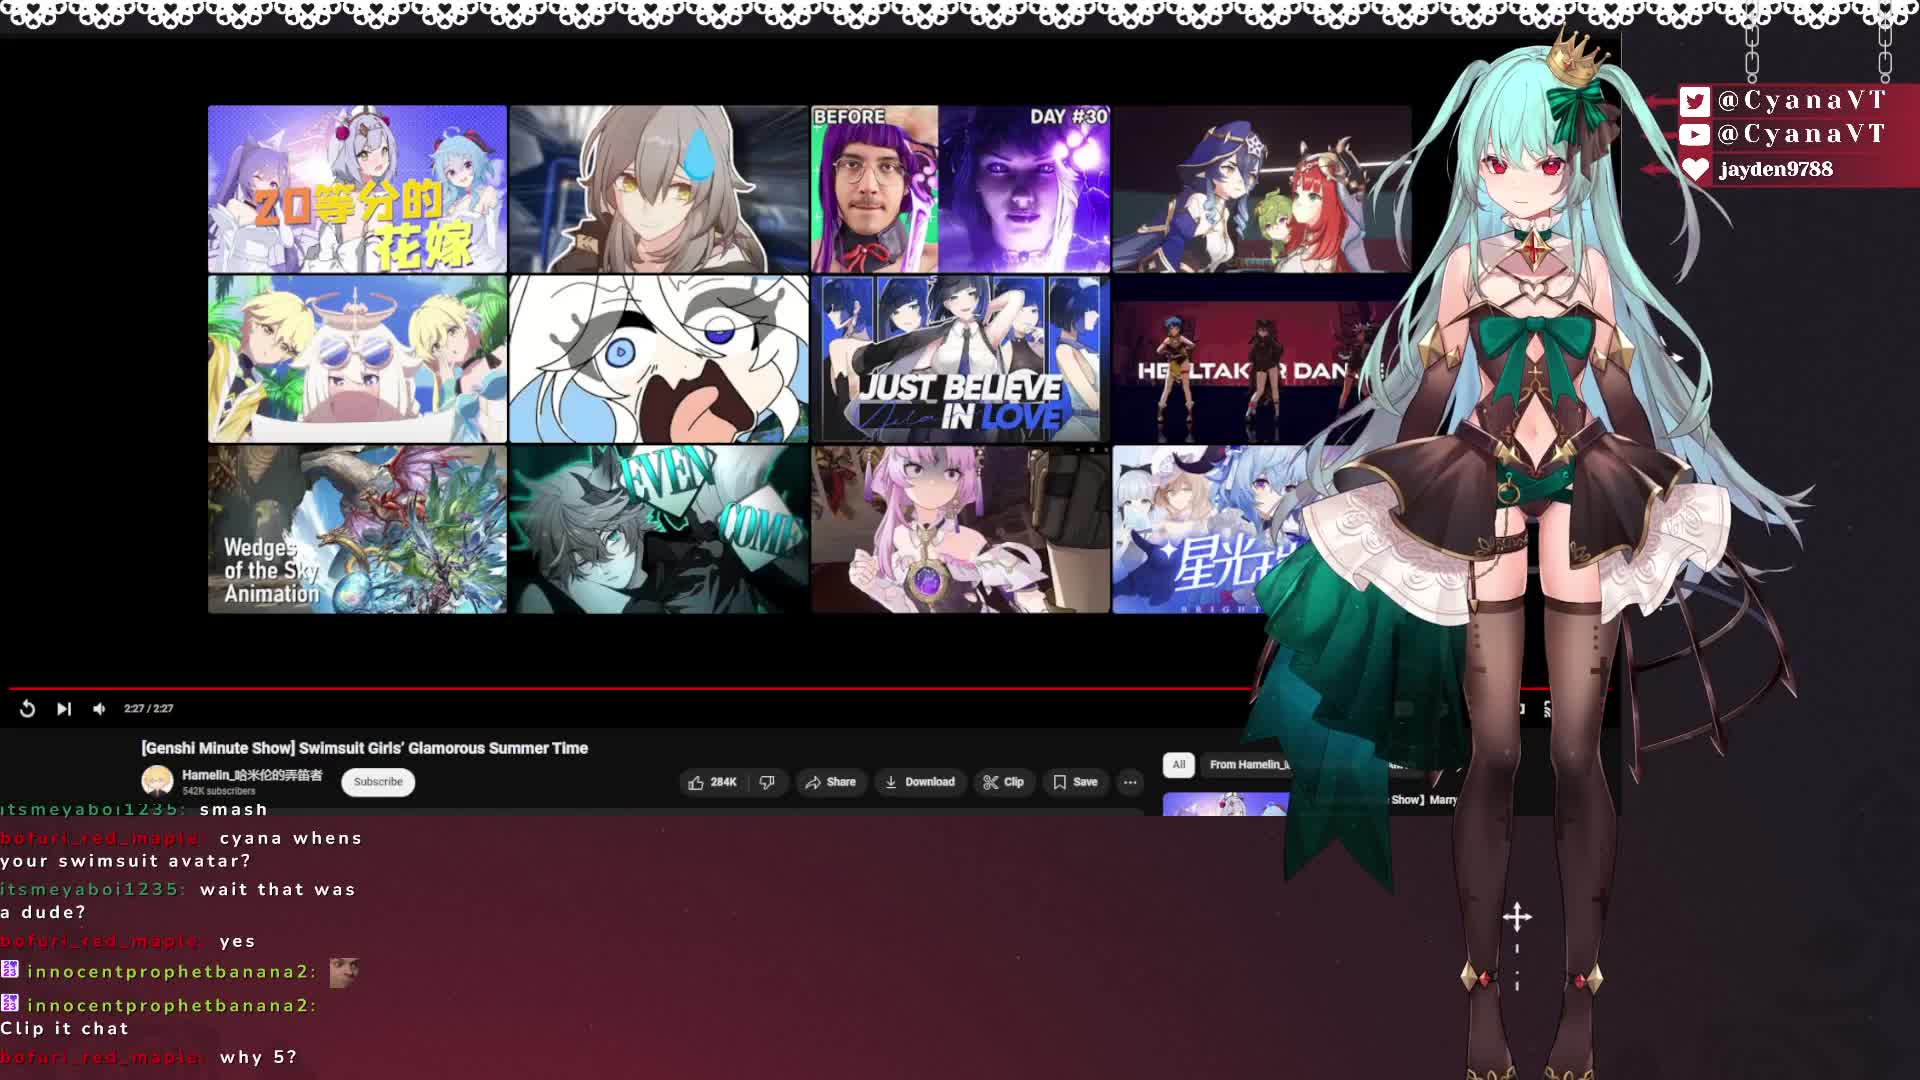The height and width of the screenshot is (1080, 1920).
Task: Open the '星光' blue-haired girls thumbnail
Action: [1210, 529]
